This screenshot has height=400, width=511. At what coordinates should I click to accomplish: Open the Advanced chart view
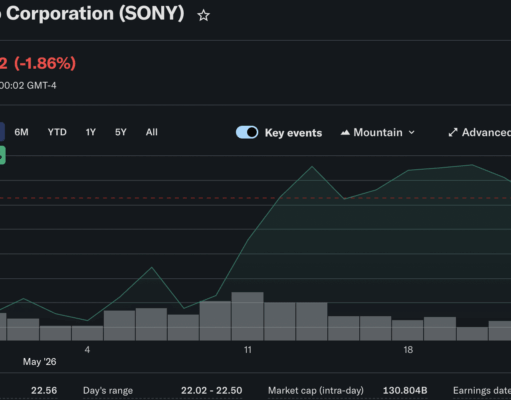point(479,132)
